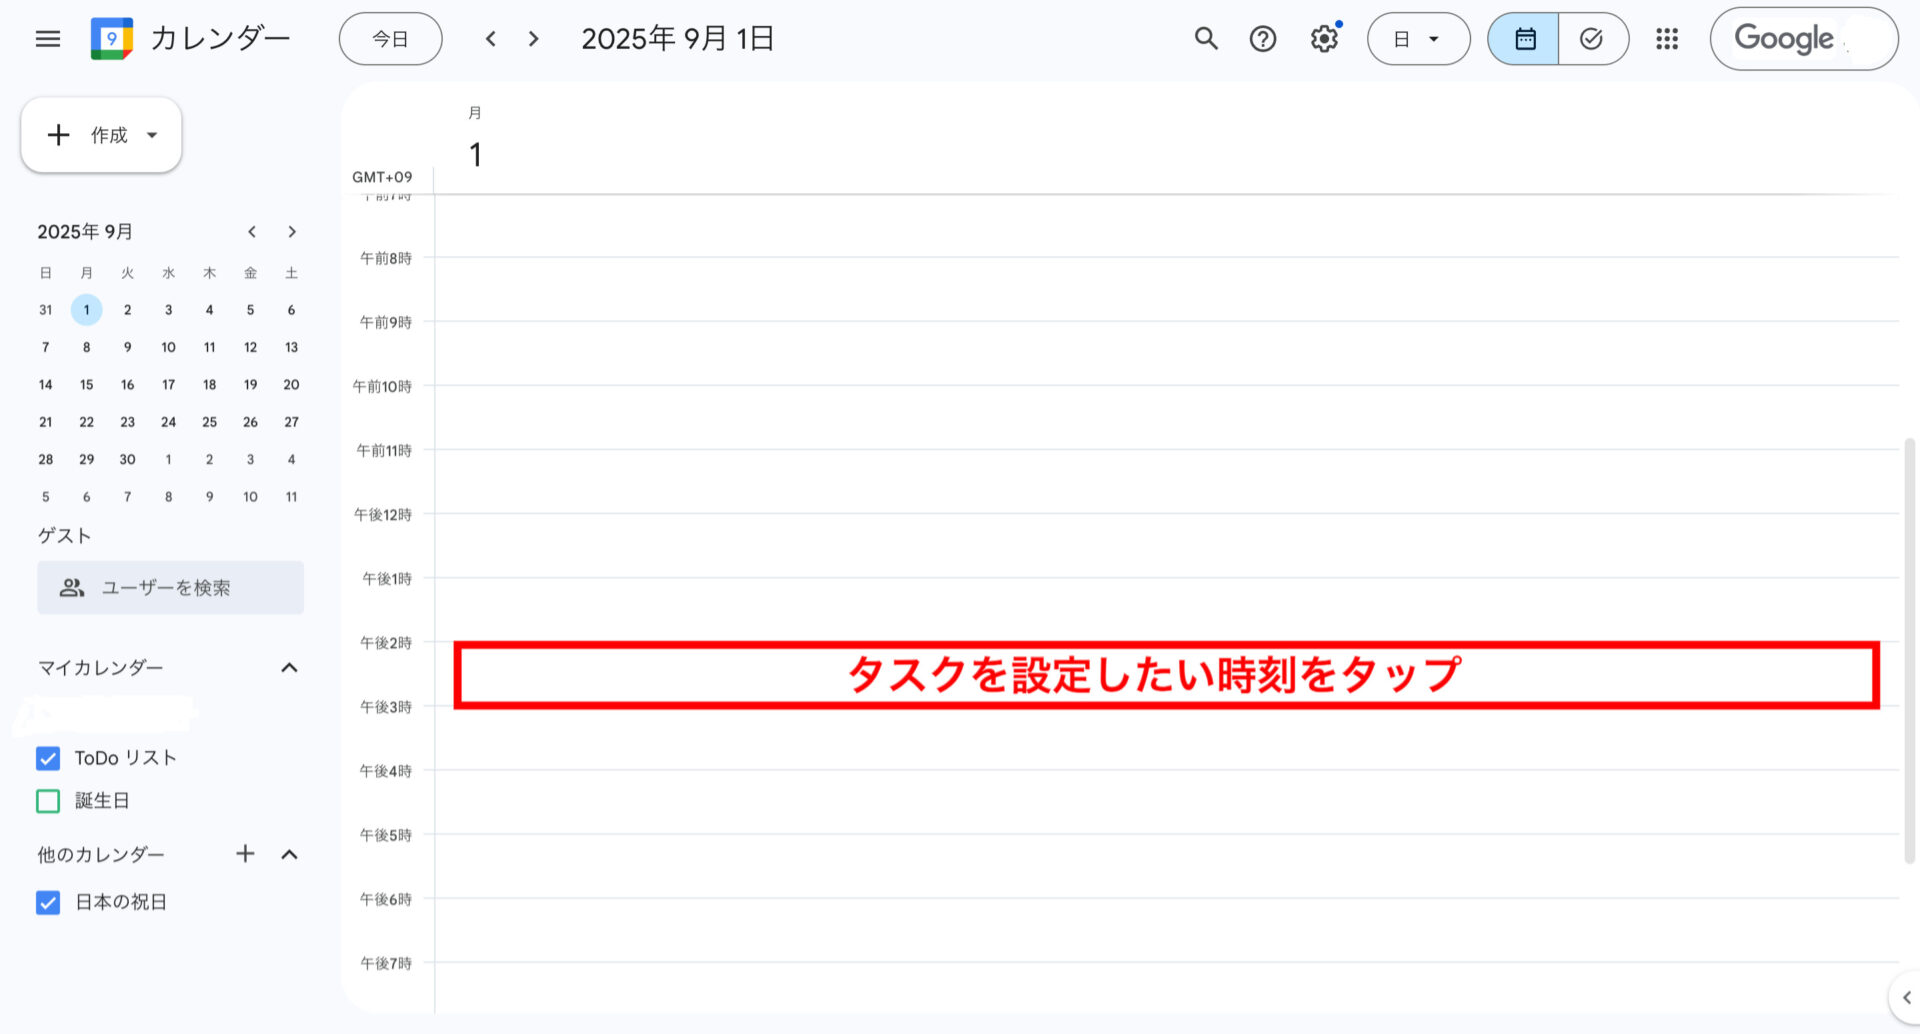Viewport: 1920px width, 1034px height.
Task: Switch to Tasks view icon
Action: click(1590, 38)
